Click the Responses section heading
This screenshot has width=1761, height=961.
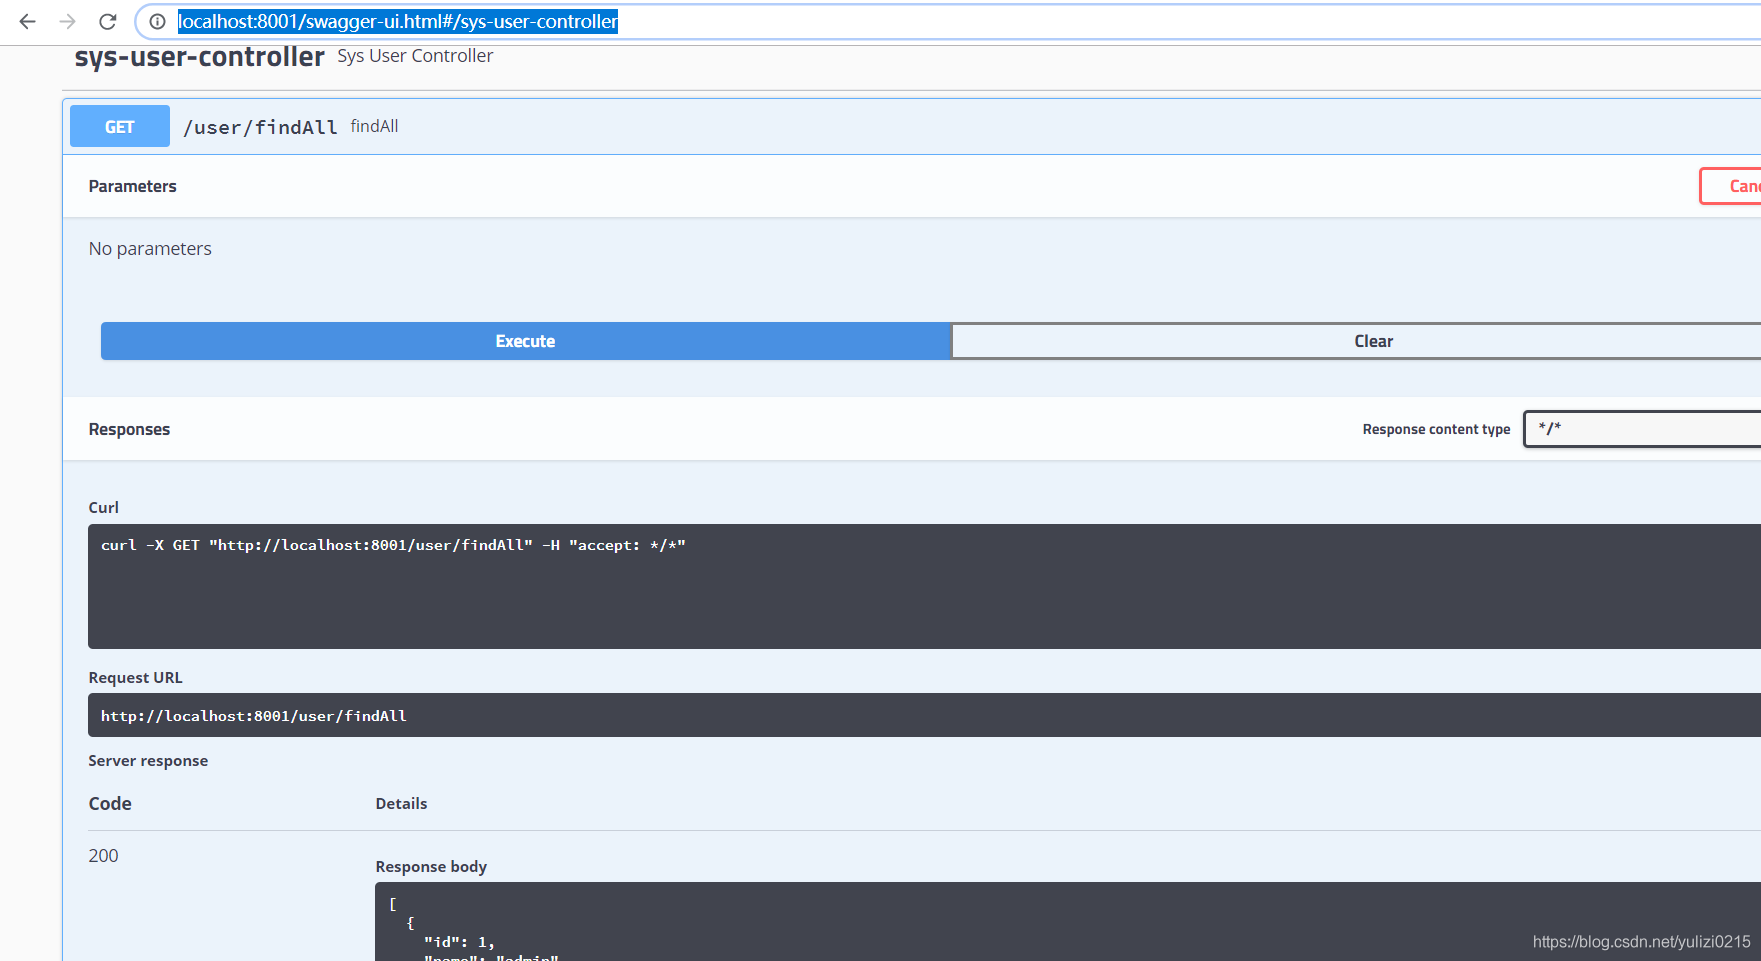tap(129, 429)
